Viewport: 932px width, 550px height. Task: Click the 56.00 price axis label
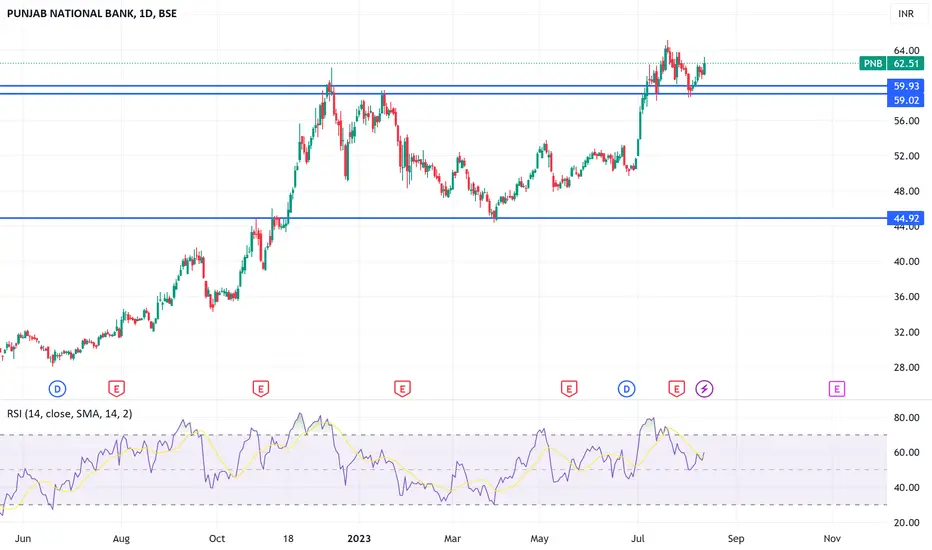coord(906,121)
